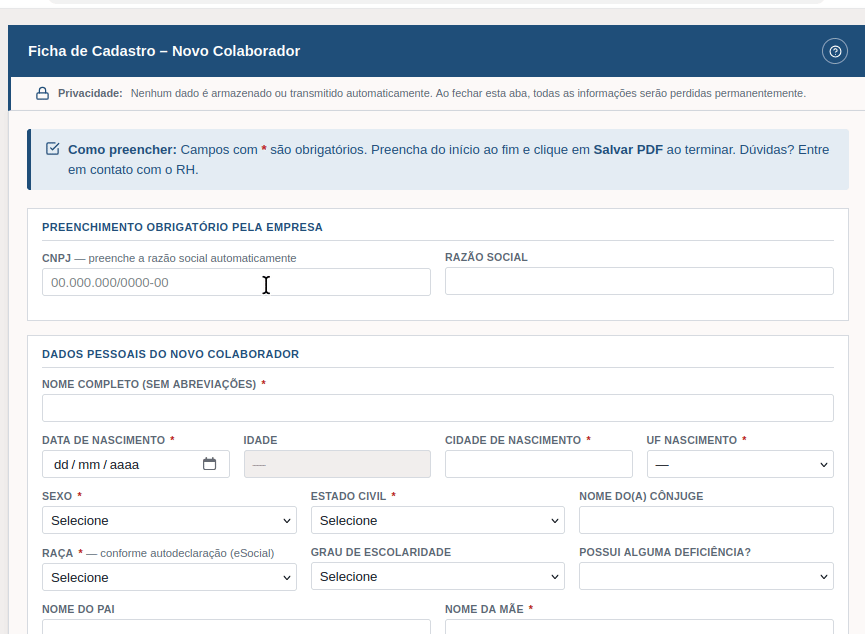Viewport: 865px width, 634px height.
Task: Click the Nome do(a) Cônjuge field
Action: 706,520
